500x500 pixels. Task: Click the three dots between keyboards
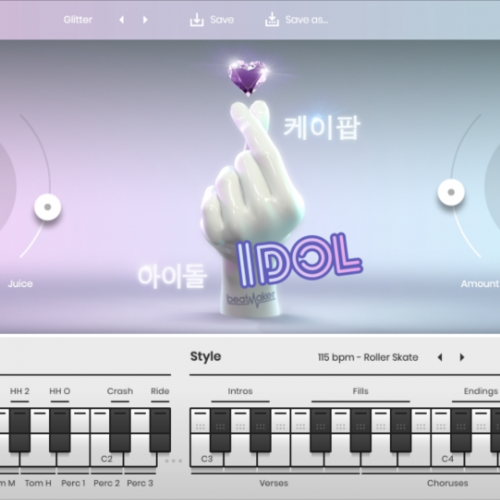pyautogui.click(x=174, y=461)
